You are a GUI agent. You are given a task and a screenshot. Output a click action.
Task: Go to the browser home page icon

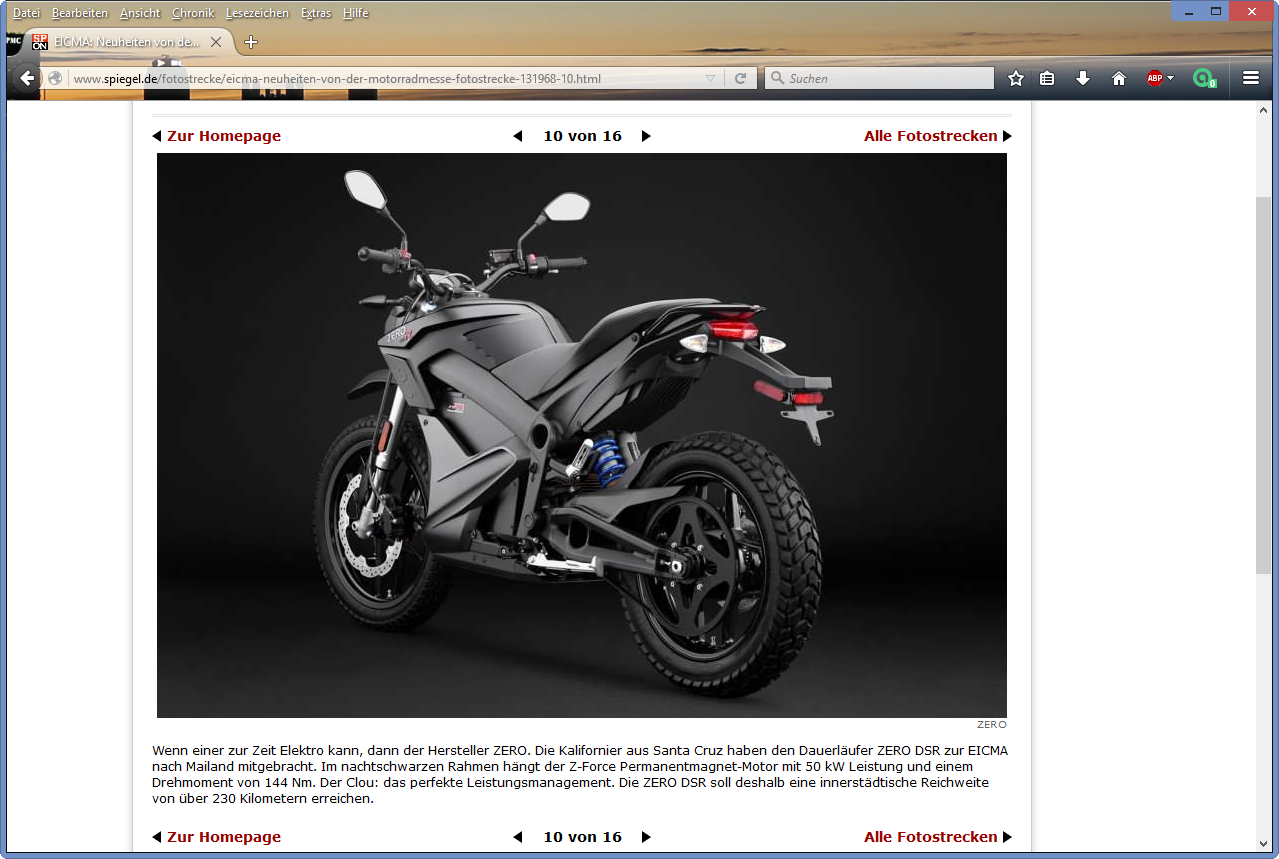tap(1119, 78)
